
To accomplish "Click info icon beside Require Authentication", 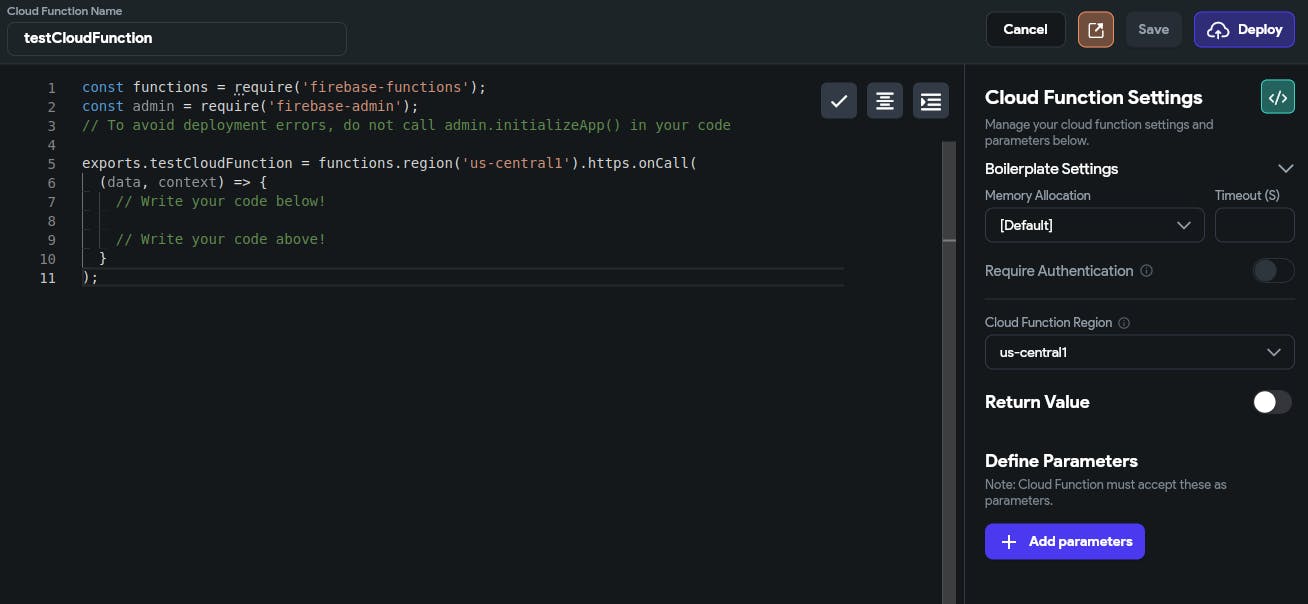I will [x=1147, y=271].
